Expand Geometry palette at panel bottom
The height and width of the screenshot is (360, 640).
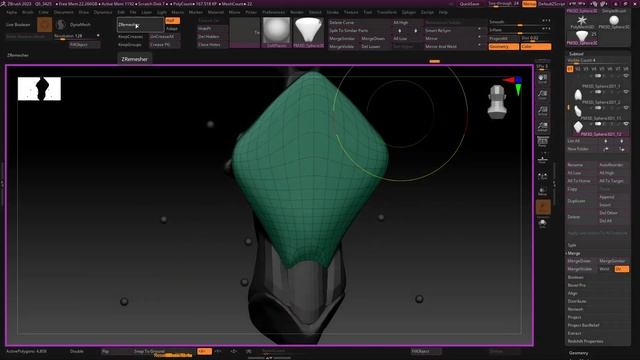click(x=579, y=353)
